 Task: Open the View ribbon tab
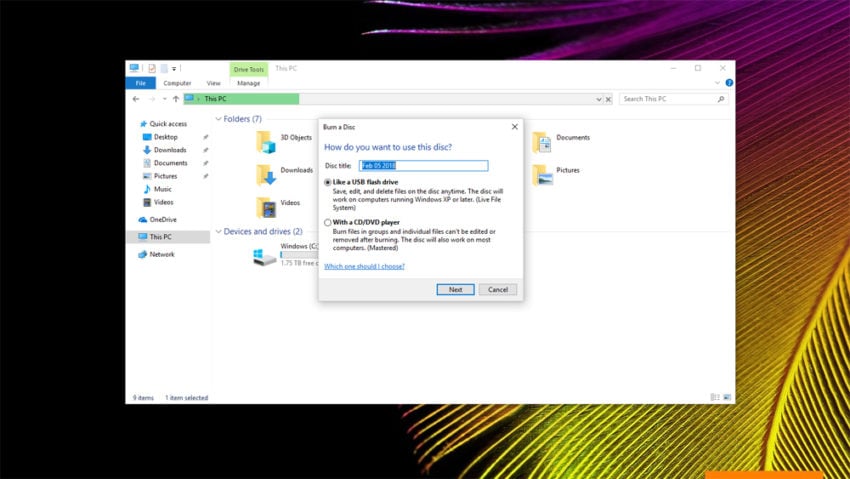[x=214, y=83]
